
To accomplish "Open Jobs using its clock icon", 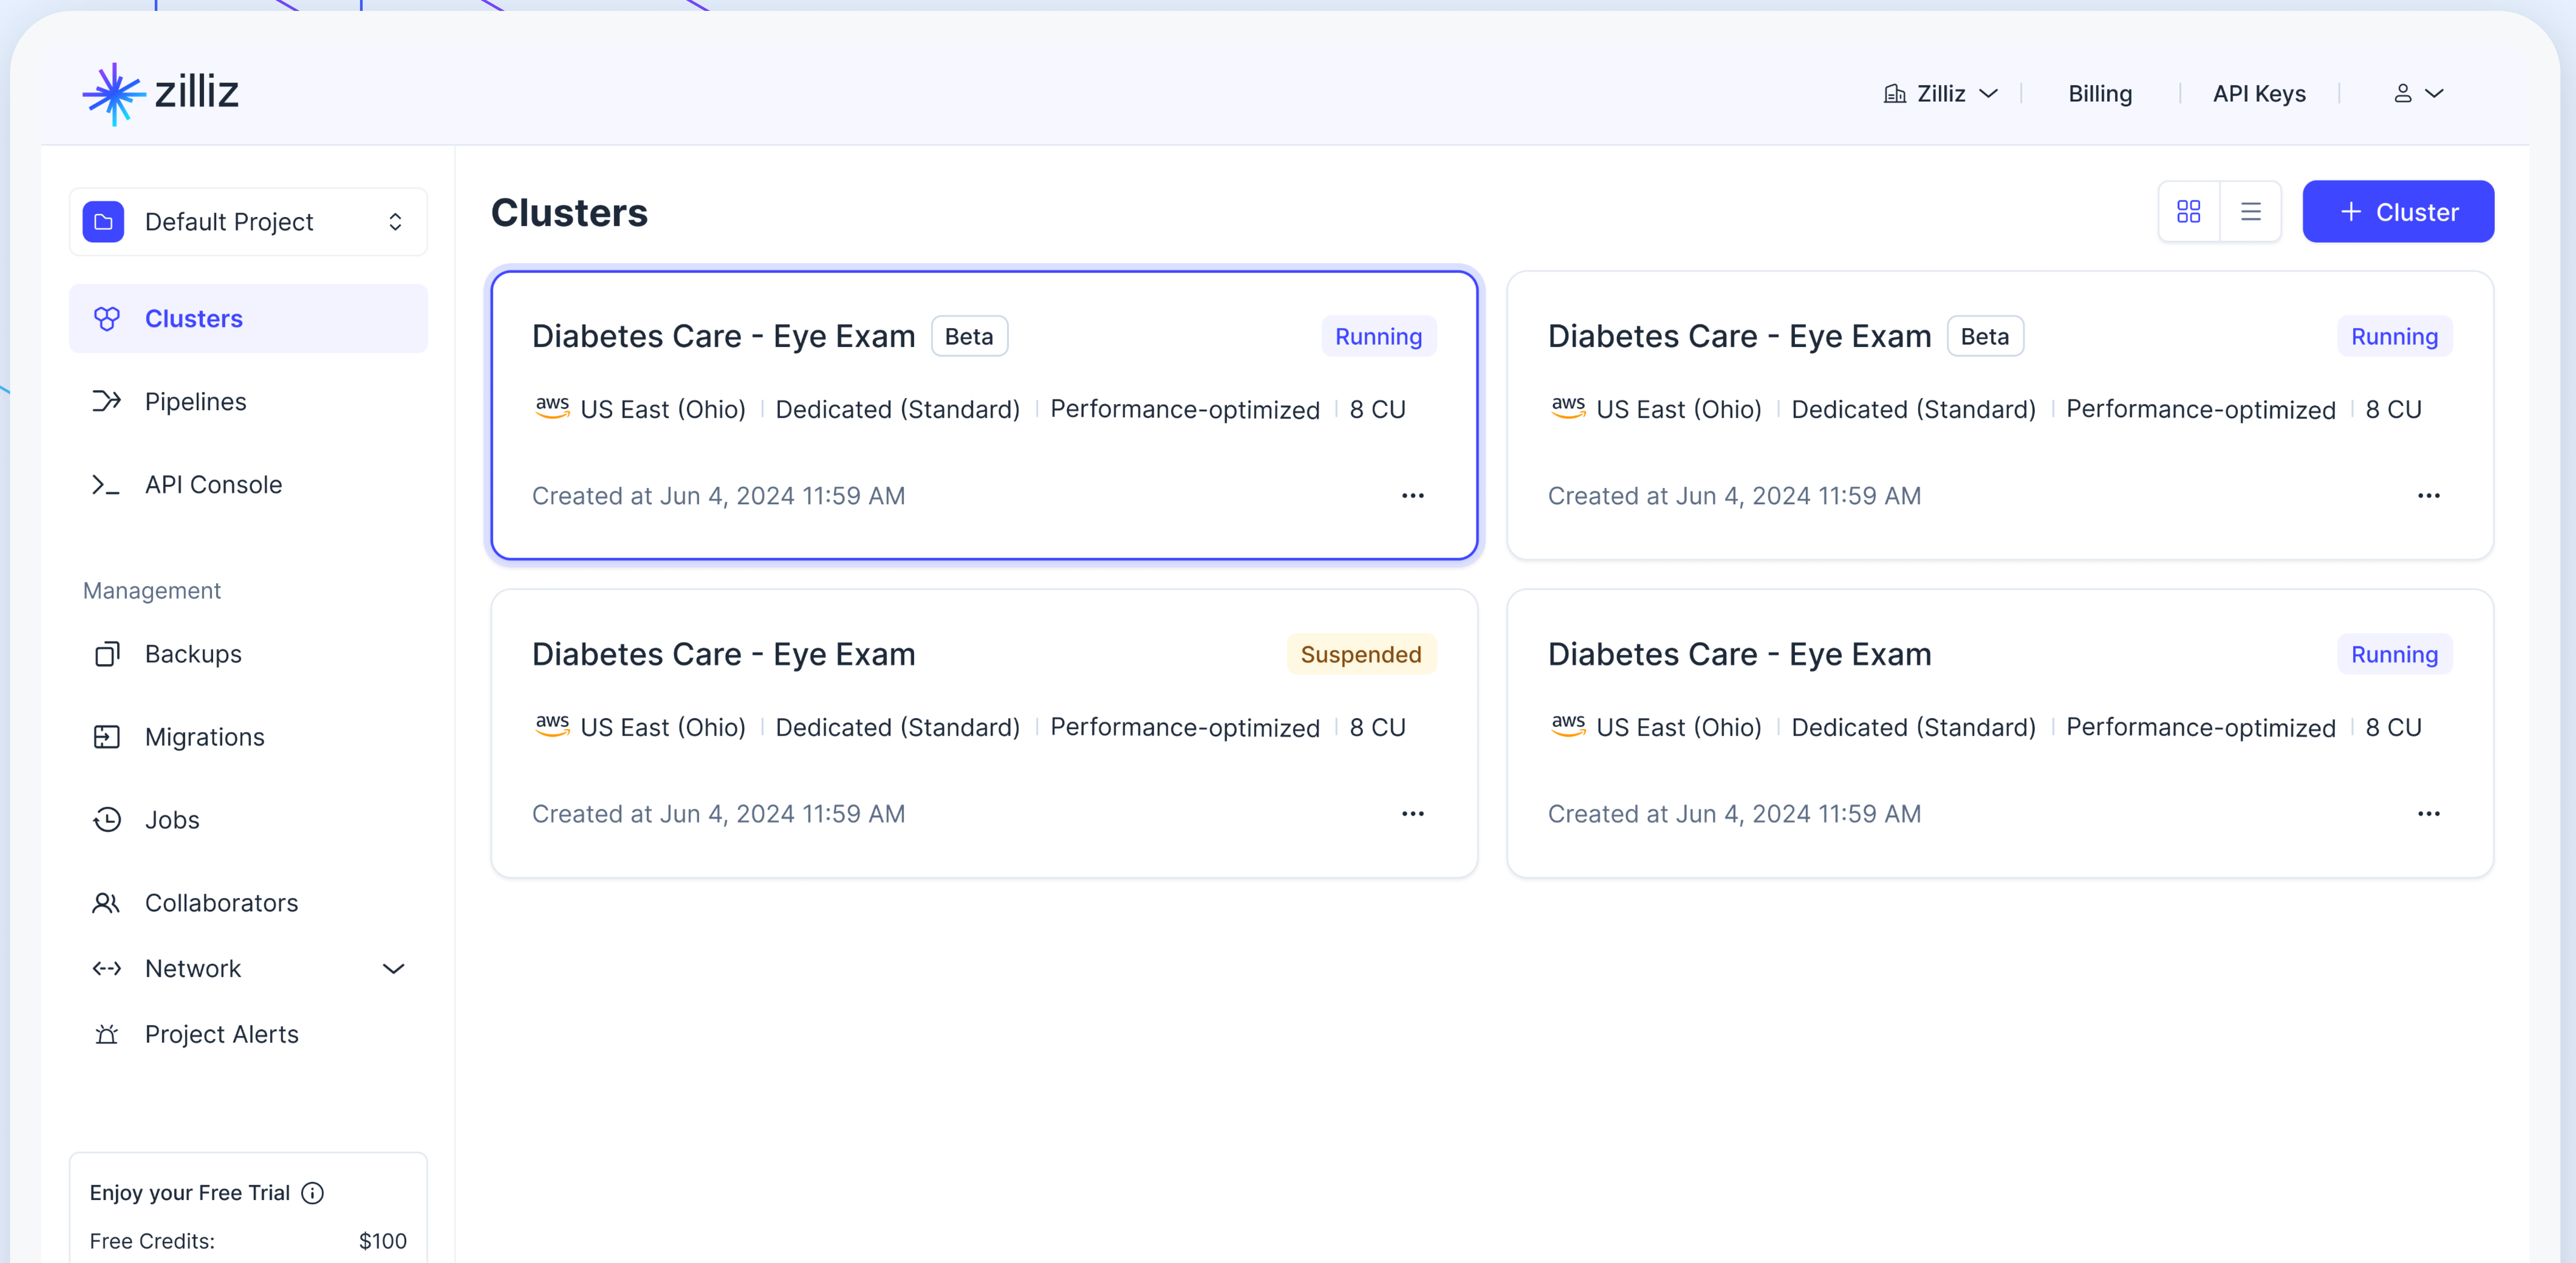I will (107, 820).
